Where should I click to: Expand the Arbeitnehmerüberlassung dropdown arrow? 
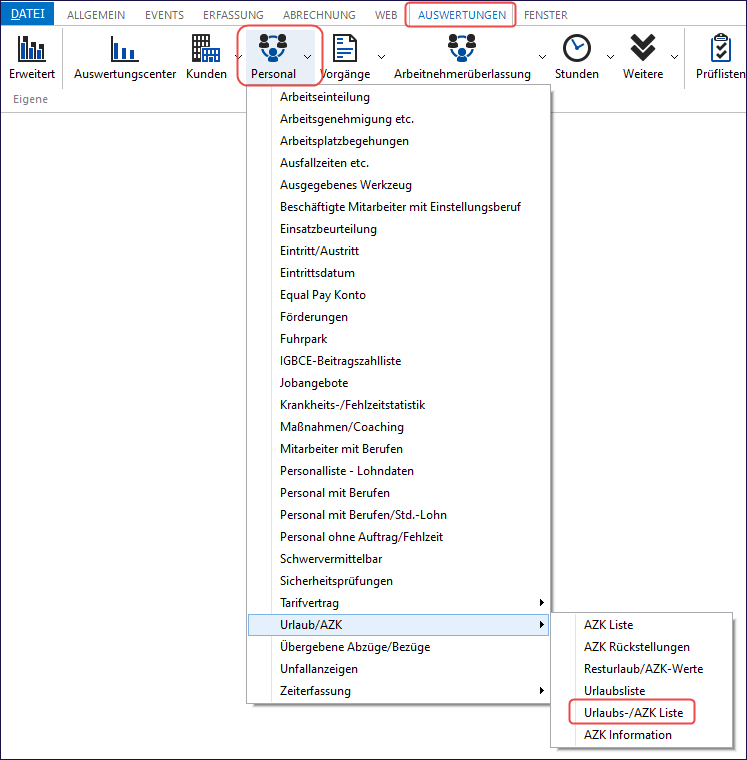(542, 57)
